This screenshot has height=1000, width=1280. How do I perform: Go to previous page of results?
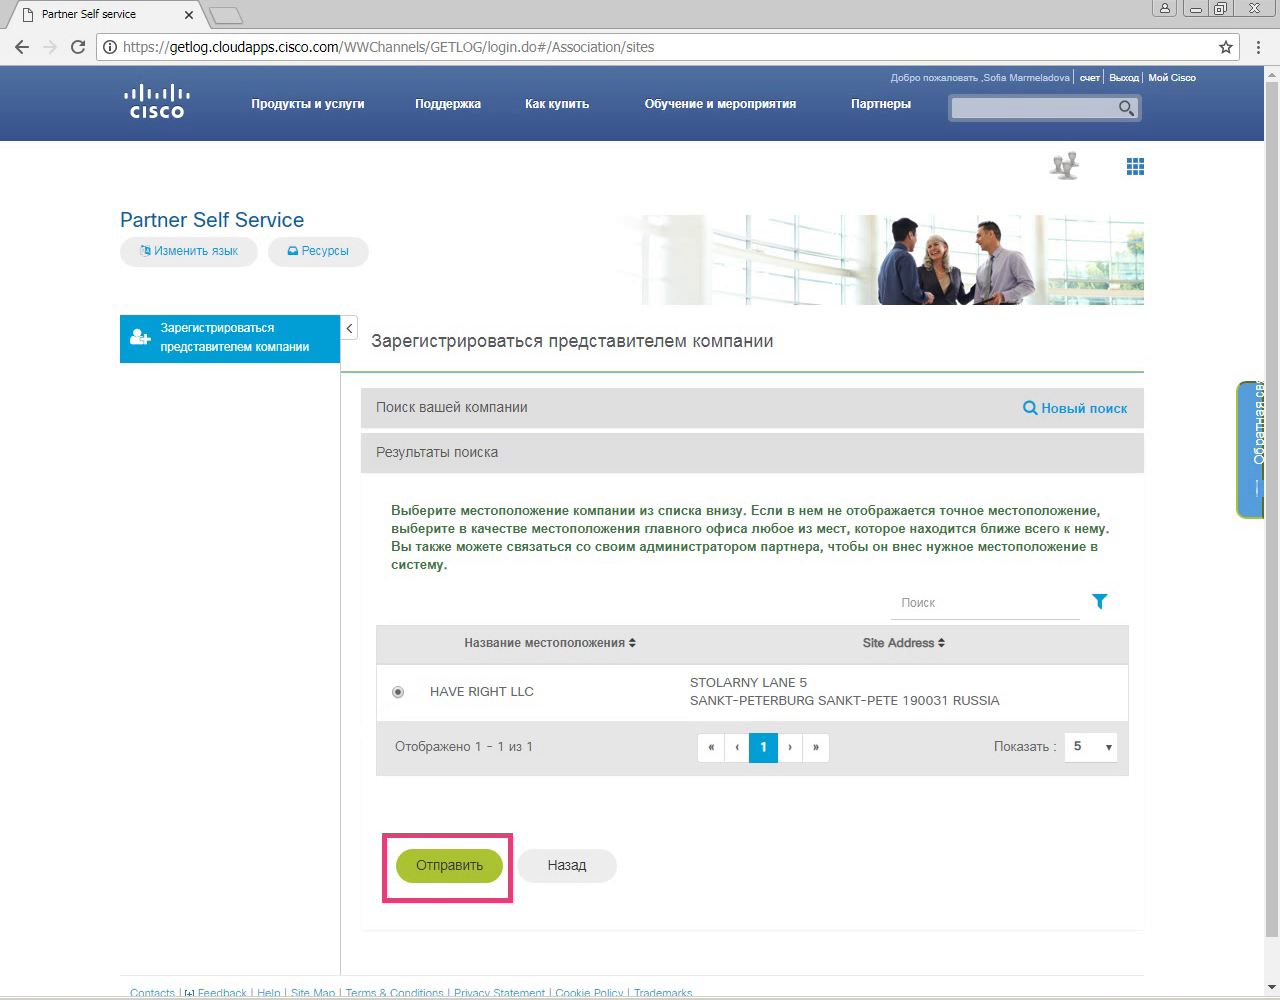pyautogui.click(x=737, y=747)
